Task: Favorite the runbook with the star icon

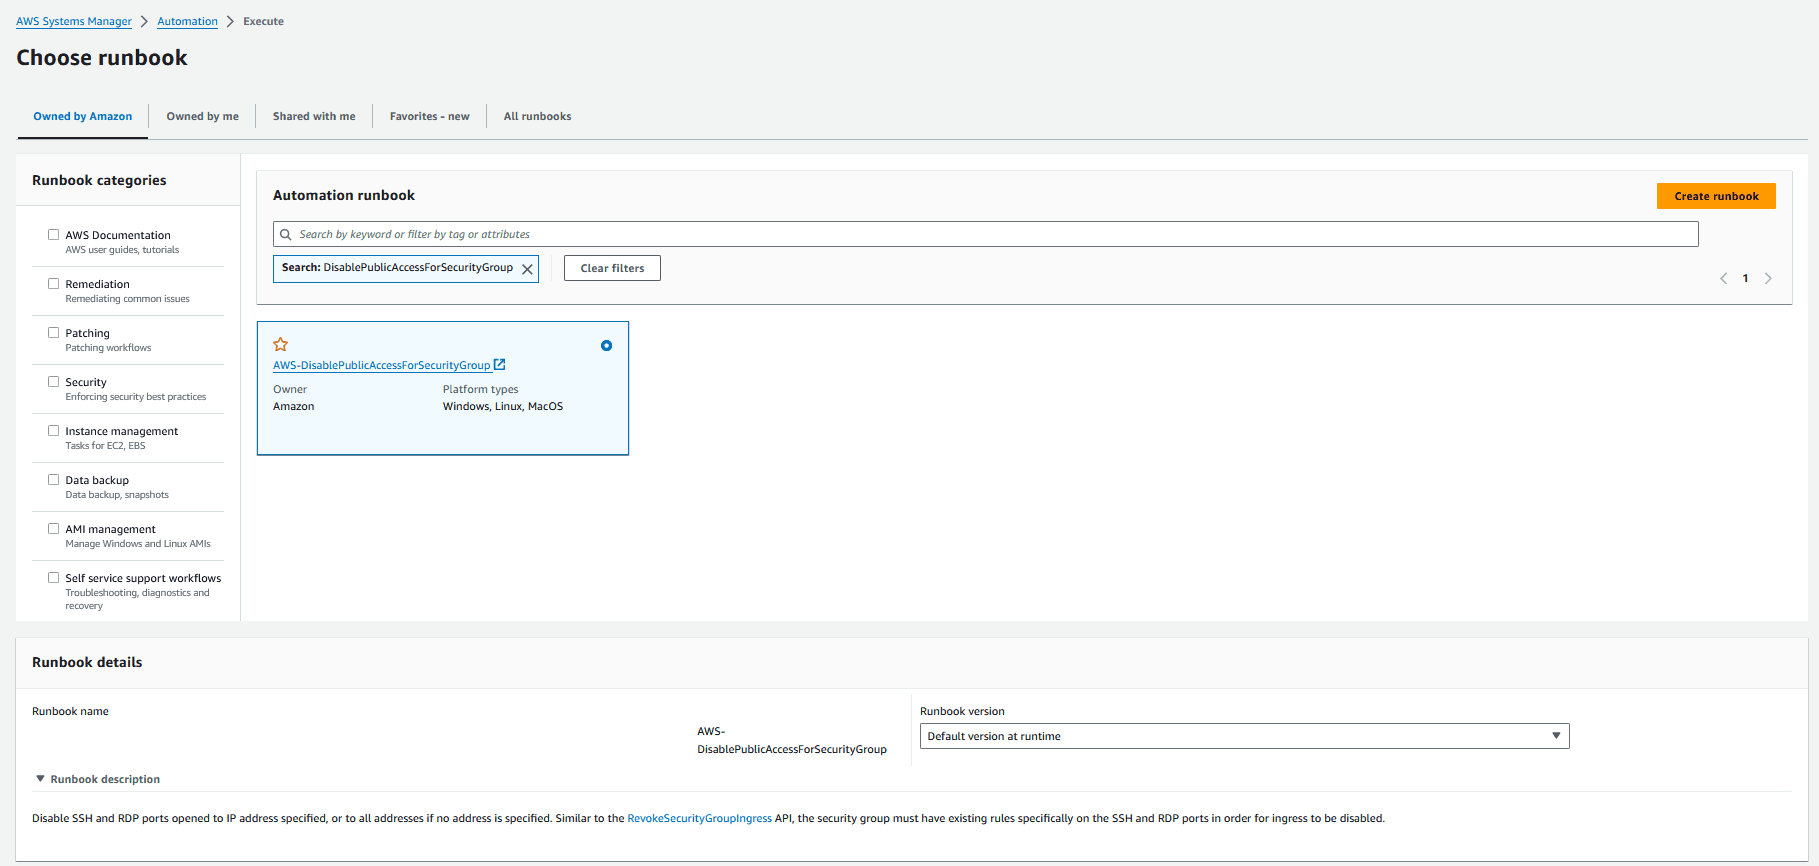Action: [281, 344]
